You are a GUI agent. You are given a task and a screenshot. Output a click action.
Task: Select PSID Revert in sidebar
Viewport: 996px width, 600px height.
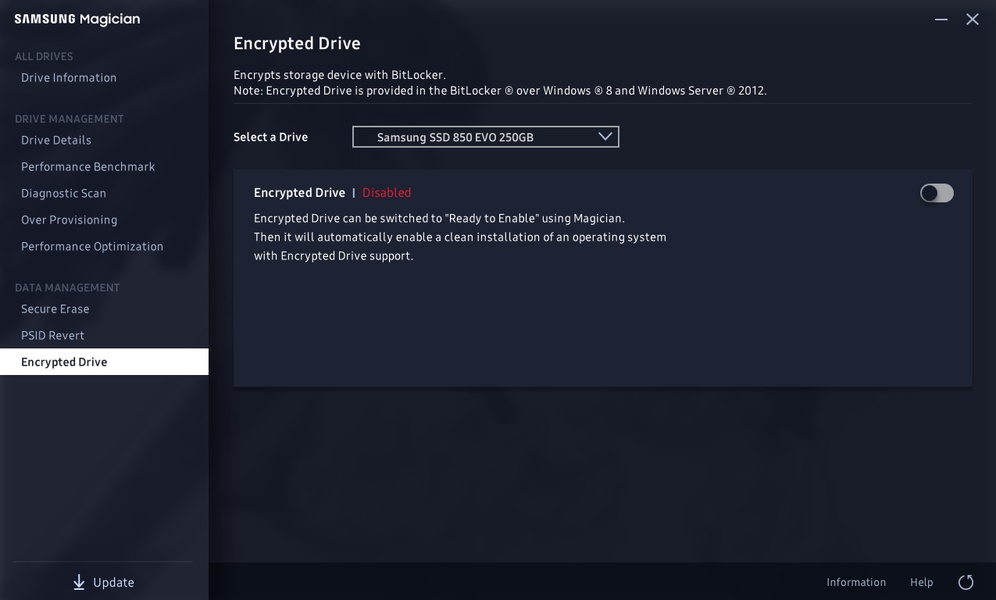click(53, 336)
